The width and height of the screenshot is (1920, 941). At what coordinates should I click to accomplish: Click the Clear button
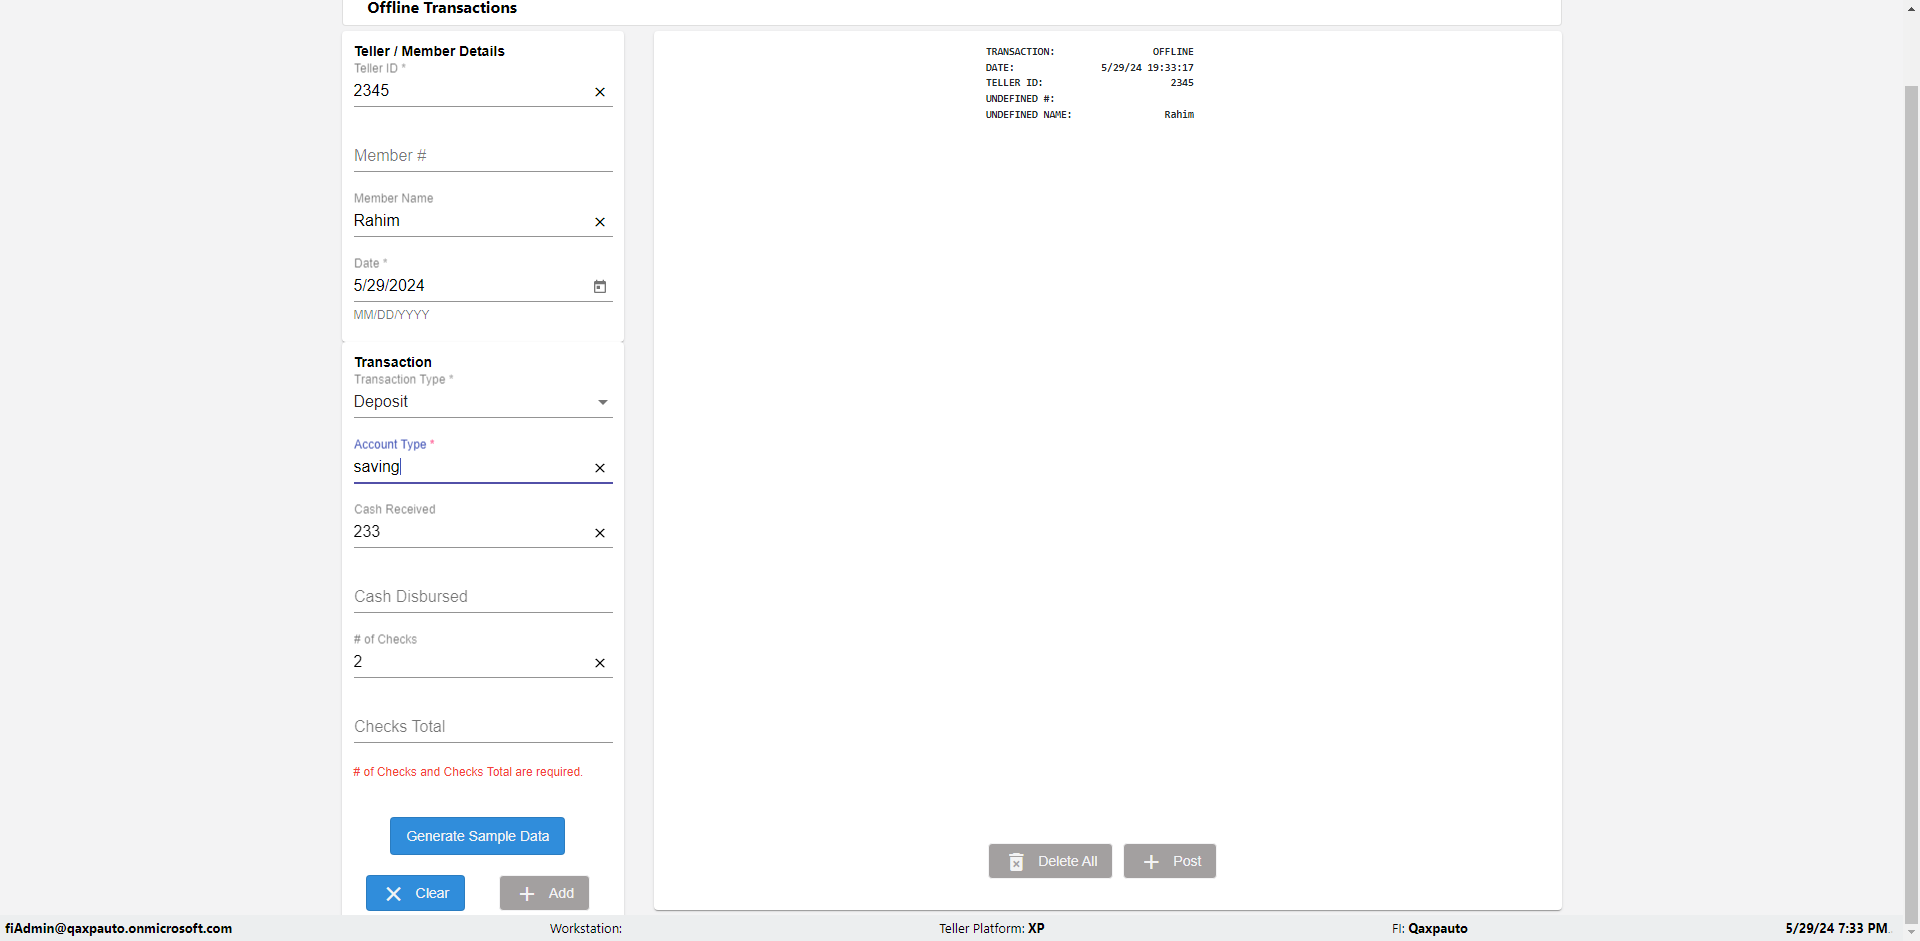(415, 893)
